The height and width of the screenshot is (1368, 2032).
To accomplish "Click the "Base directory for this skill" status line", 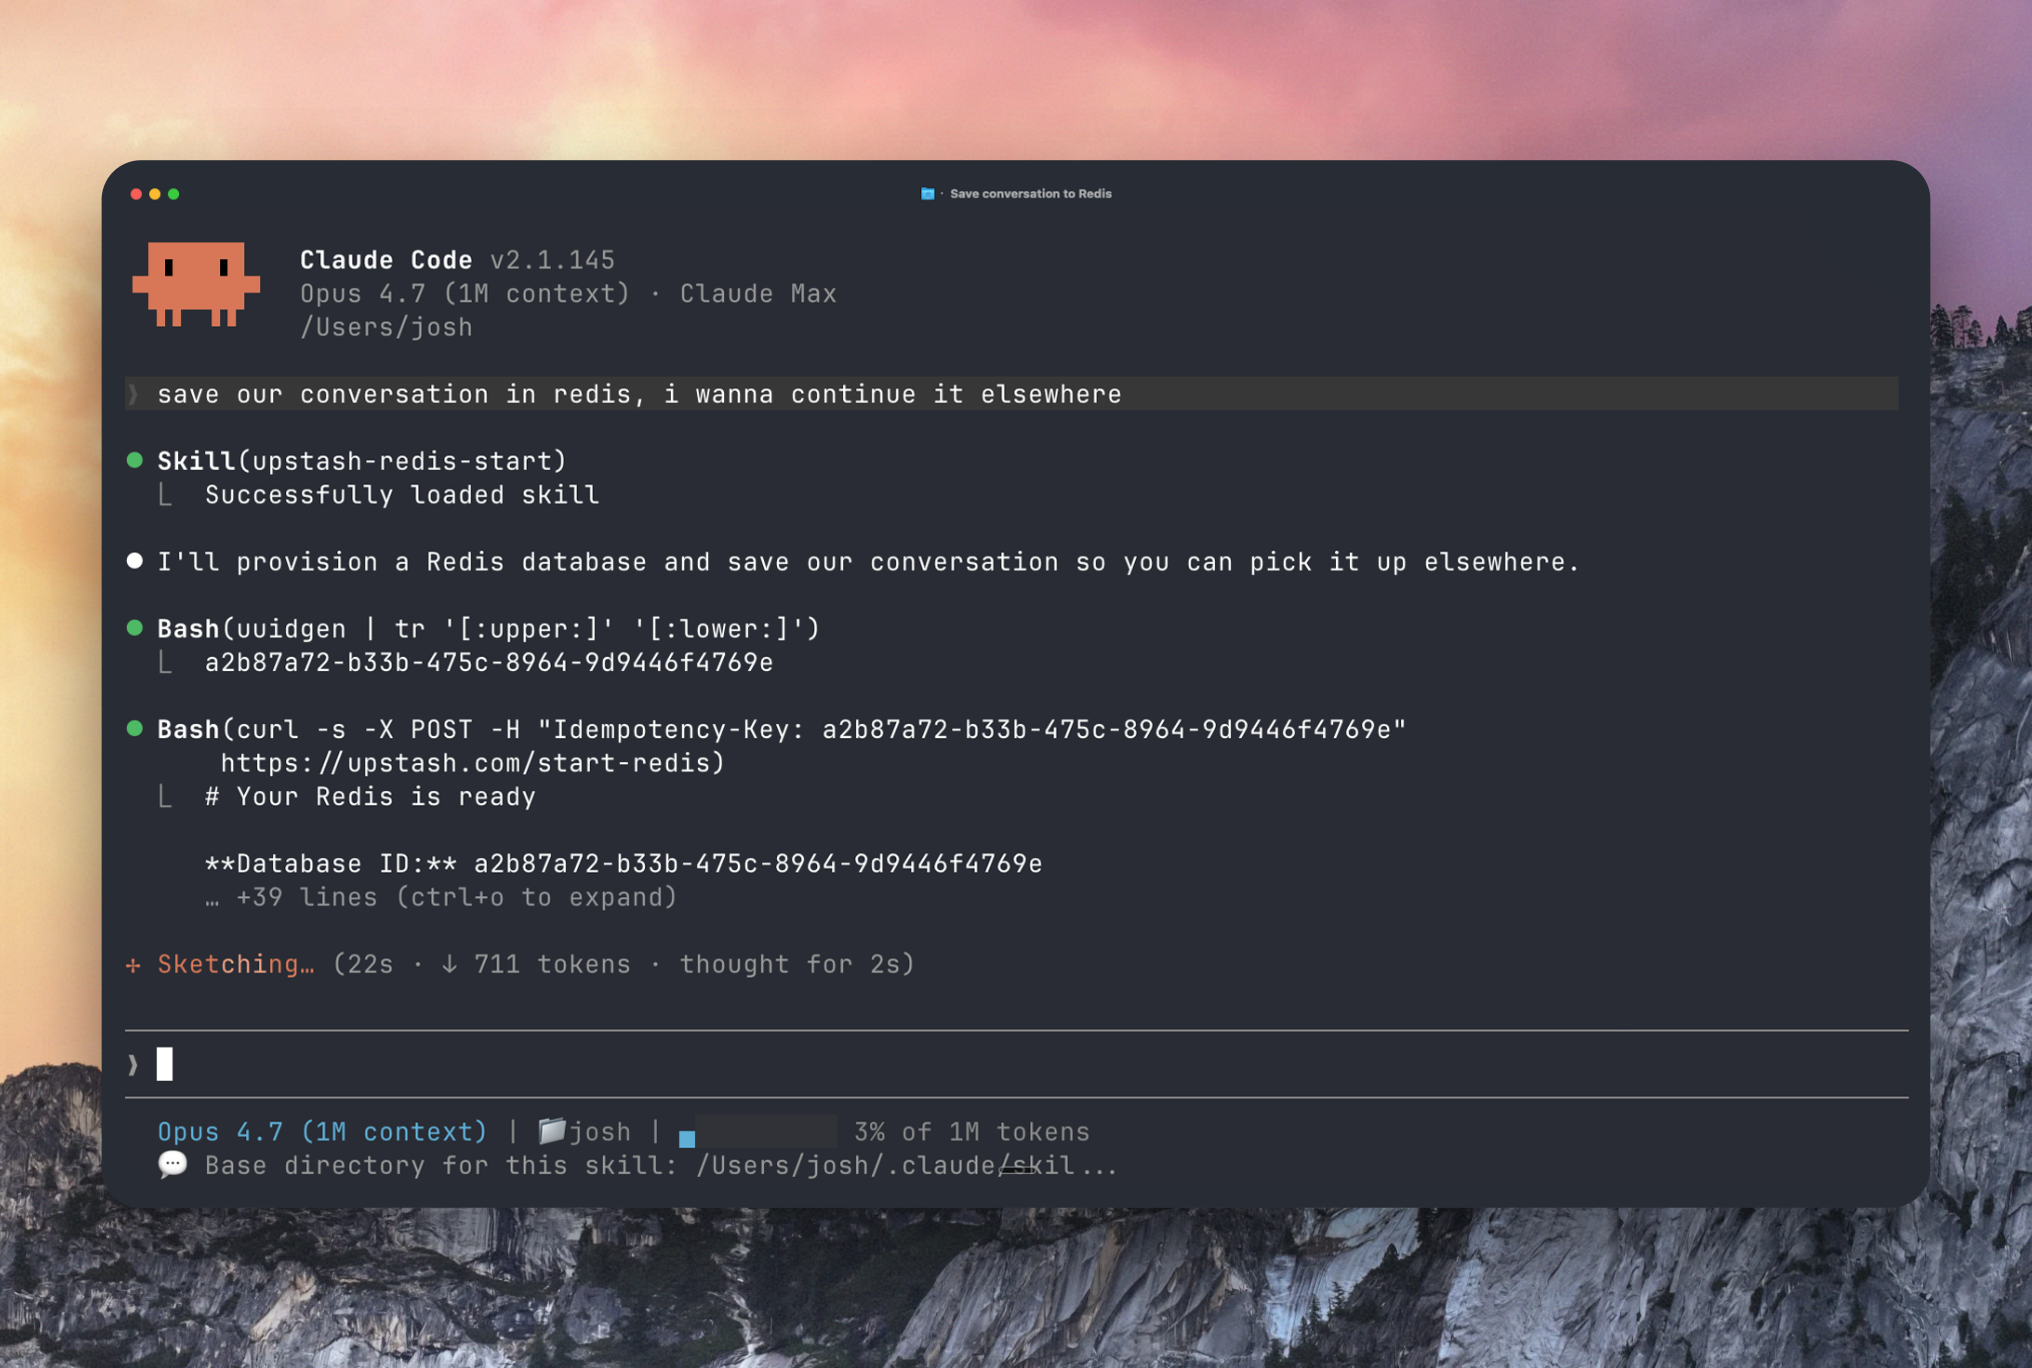I will tap(661, 1166).
